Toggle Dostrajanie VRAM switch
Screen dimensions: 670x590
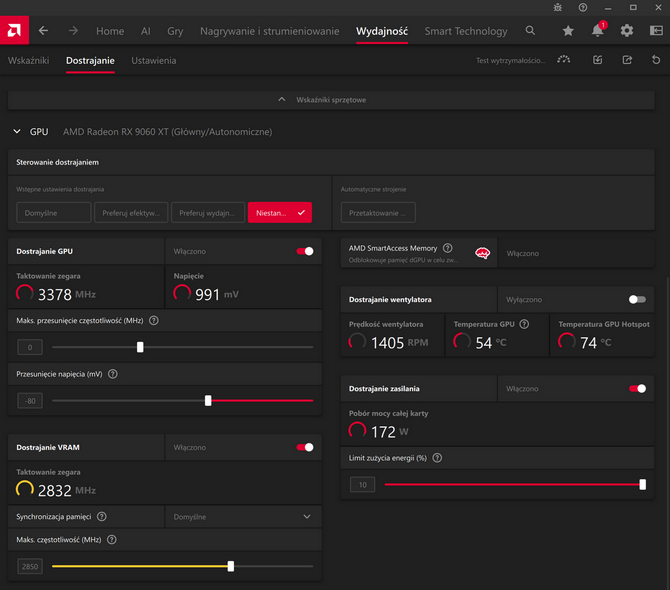click(x=305, y=447)
